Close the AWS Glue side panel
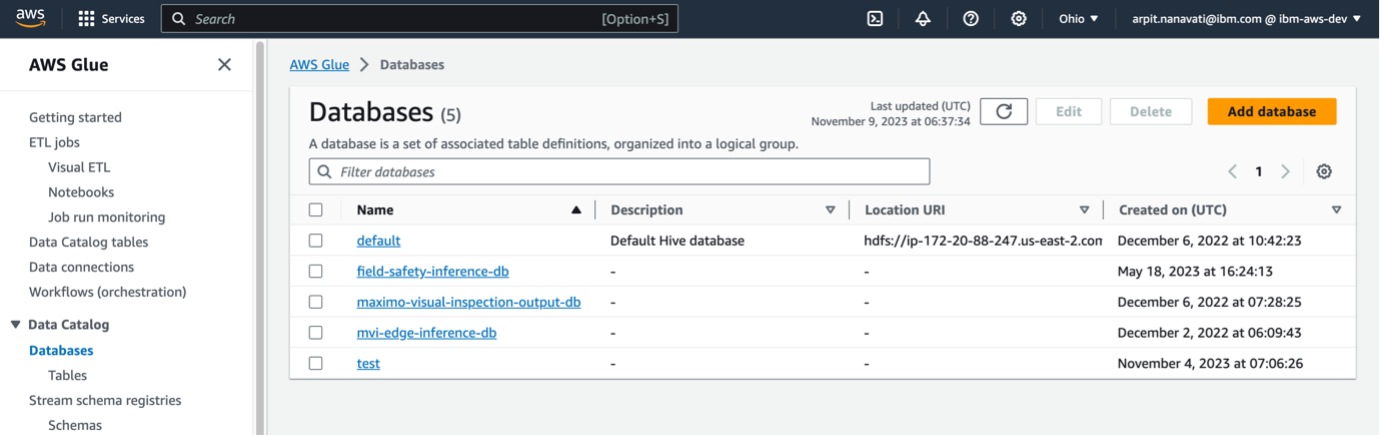 224,65
